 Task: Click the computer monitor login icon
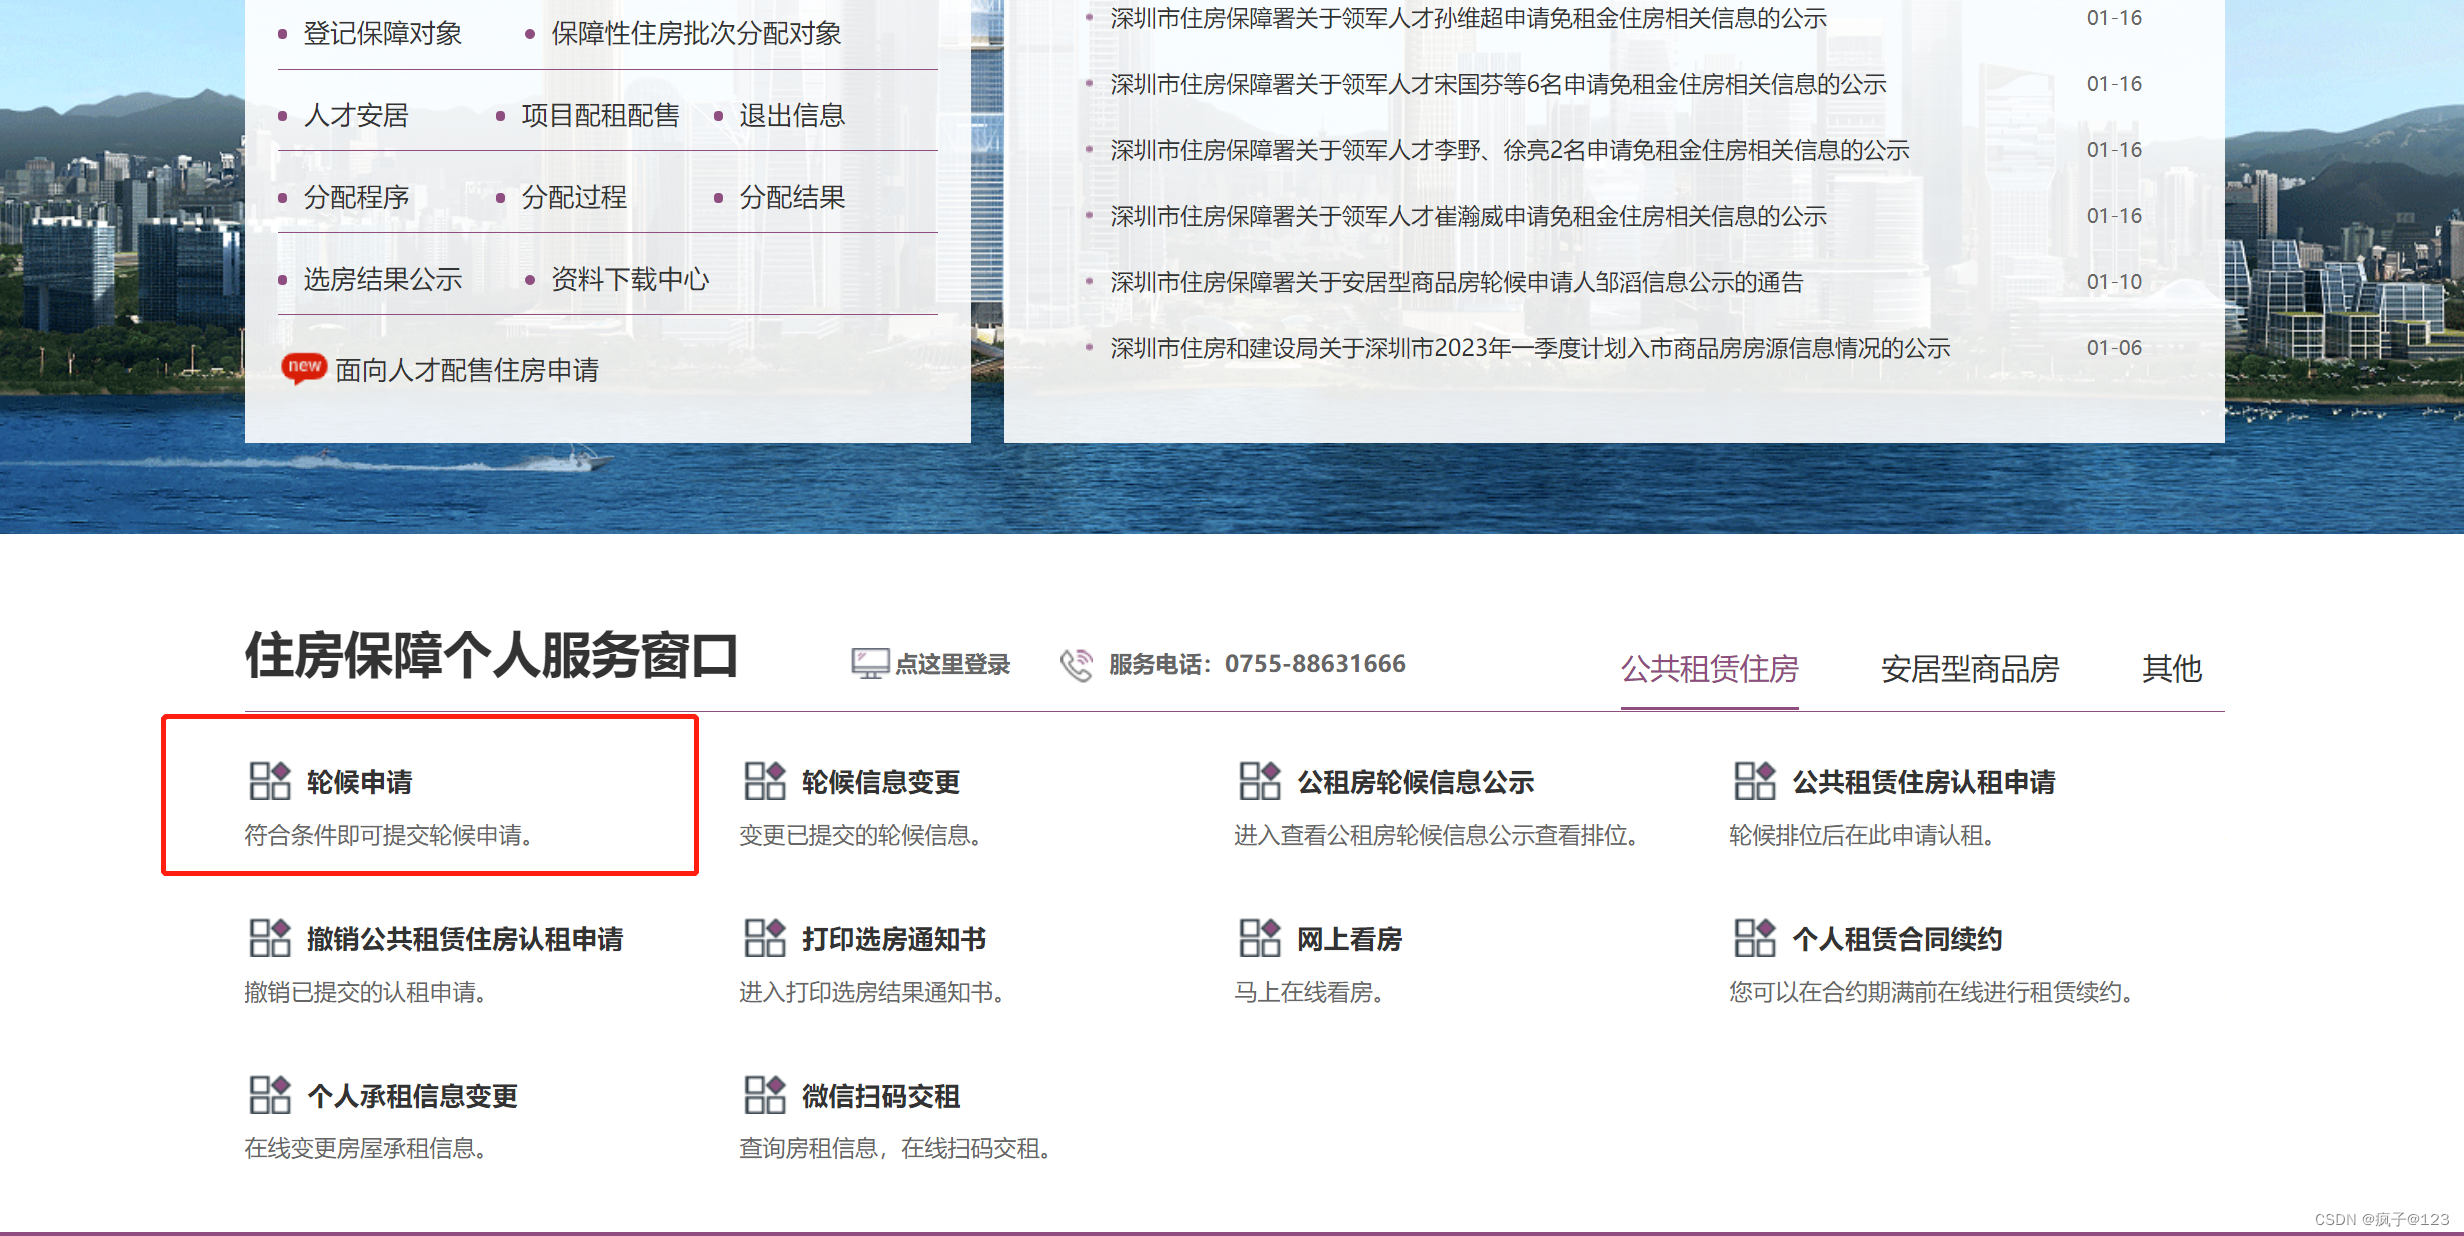coord(869,663)
